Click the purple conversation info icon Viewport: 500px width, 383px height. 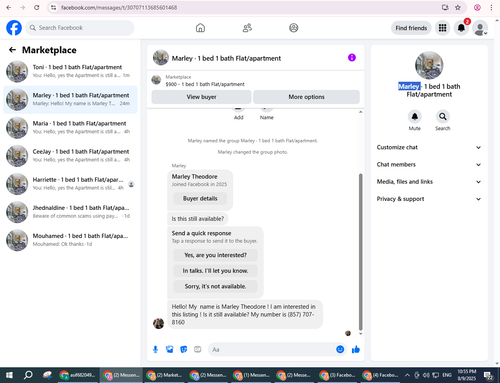tap(352, 58)
